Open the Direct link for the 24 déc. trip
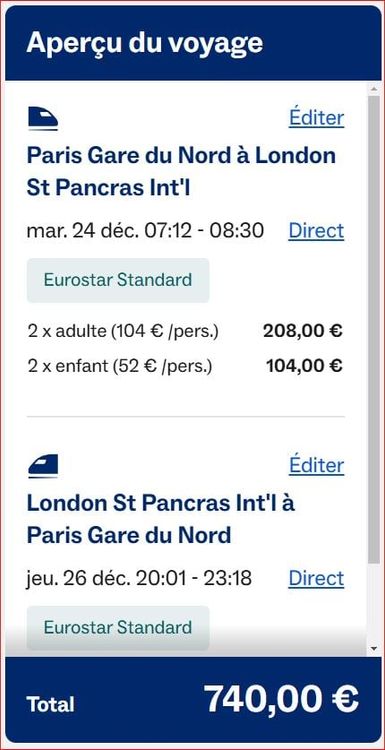This screenshot has width=385, height=750. click(x=316, y=231)
